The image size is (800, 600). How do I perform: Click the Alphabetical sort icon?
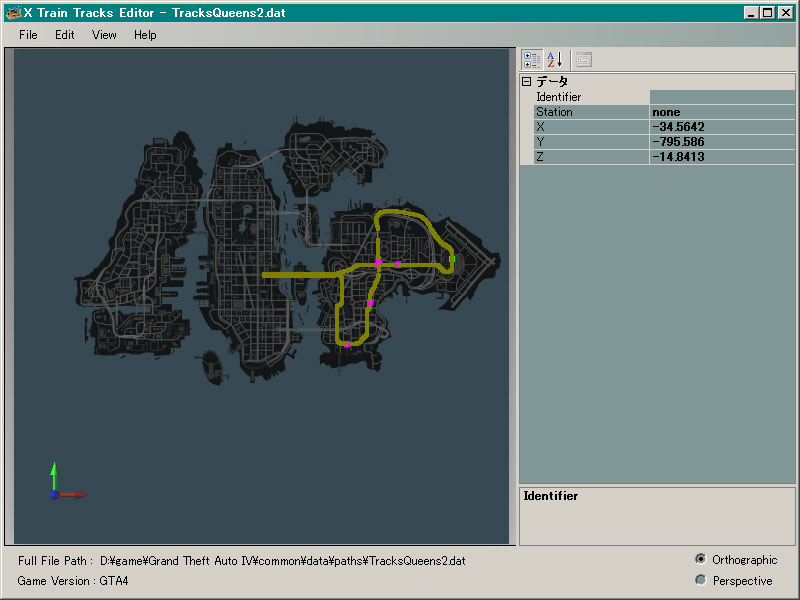[555, 60]
